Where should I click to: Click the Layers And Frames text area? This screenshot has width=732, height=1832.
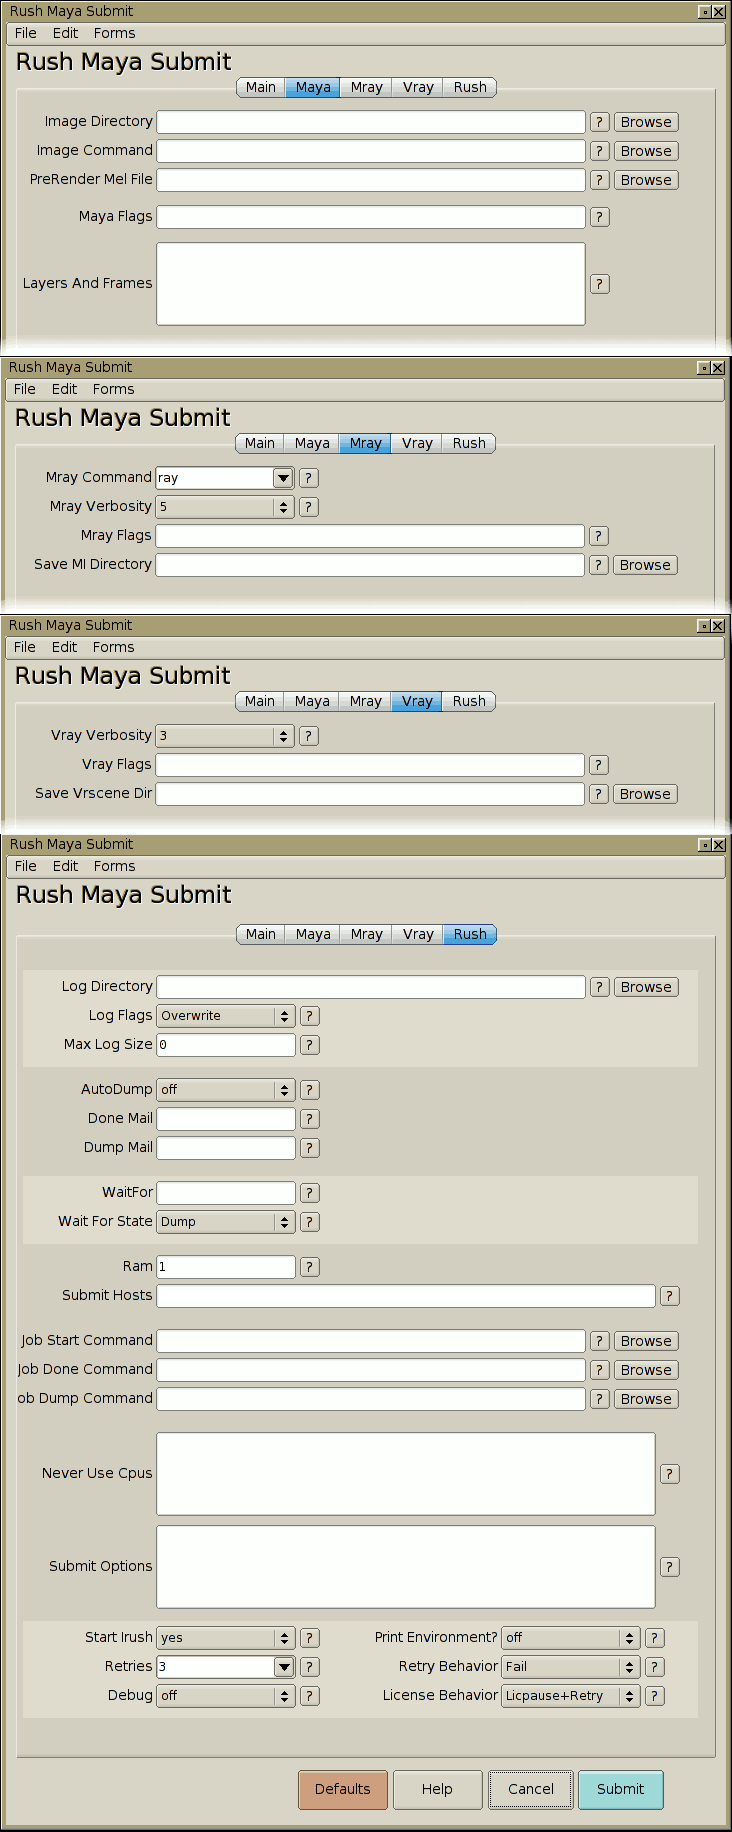point(371,284)
